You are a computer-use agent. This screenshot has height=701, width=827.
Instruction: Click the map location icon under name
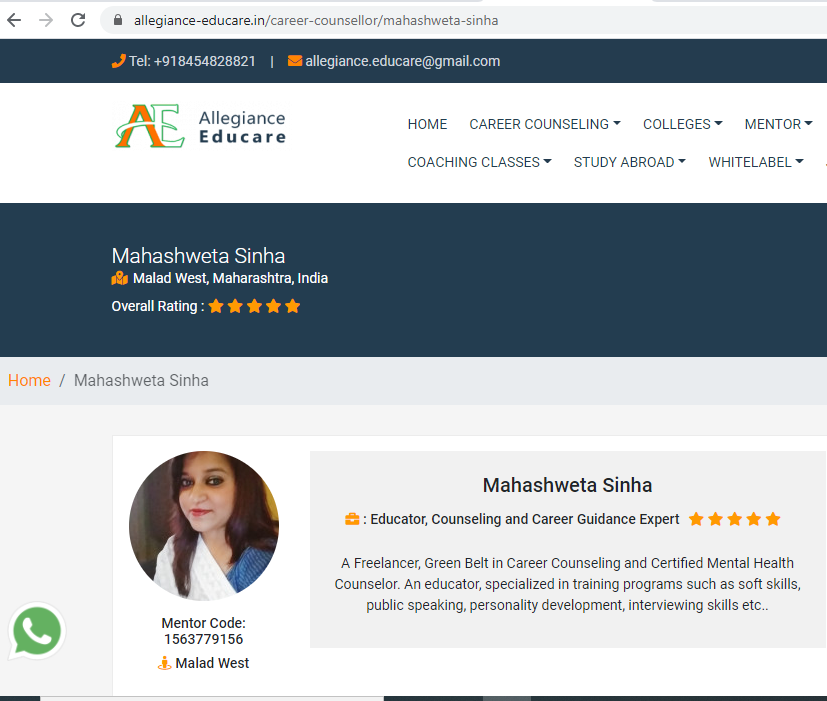pyautogui.click(x=120, y=278)
